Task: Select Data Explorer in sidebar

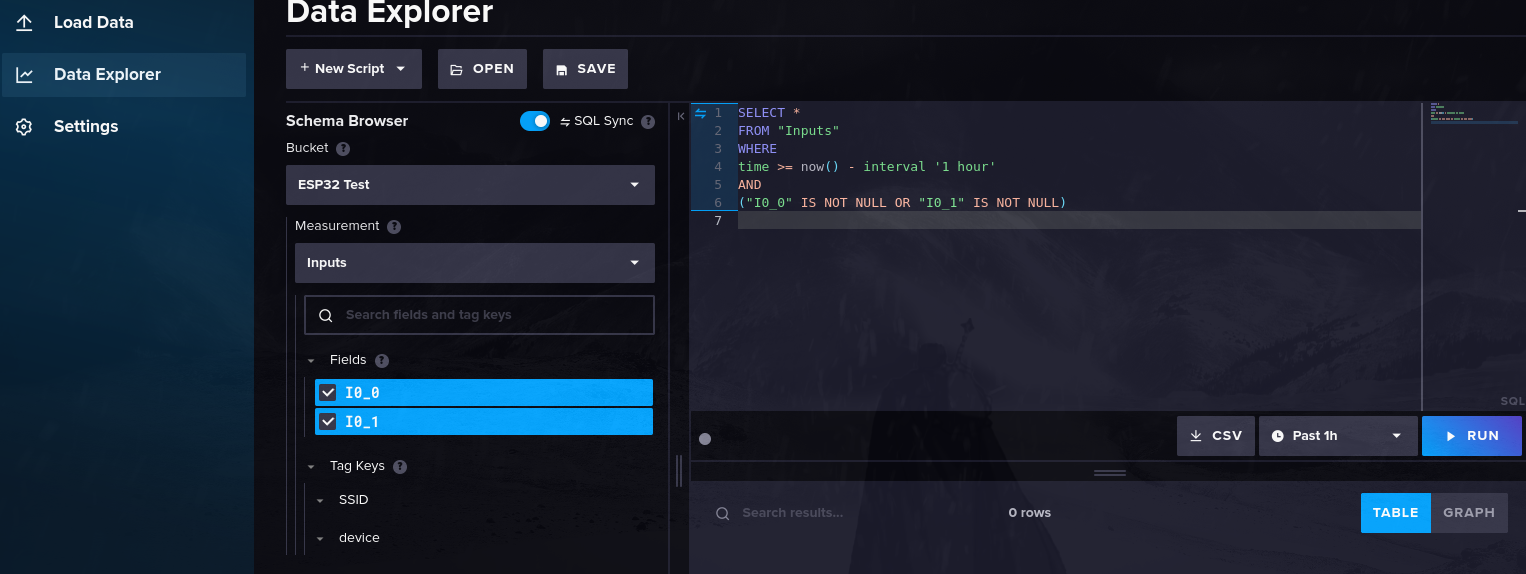Action: (124, 75)
